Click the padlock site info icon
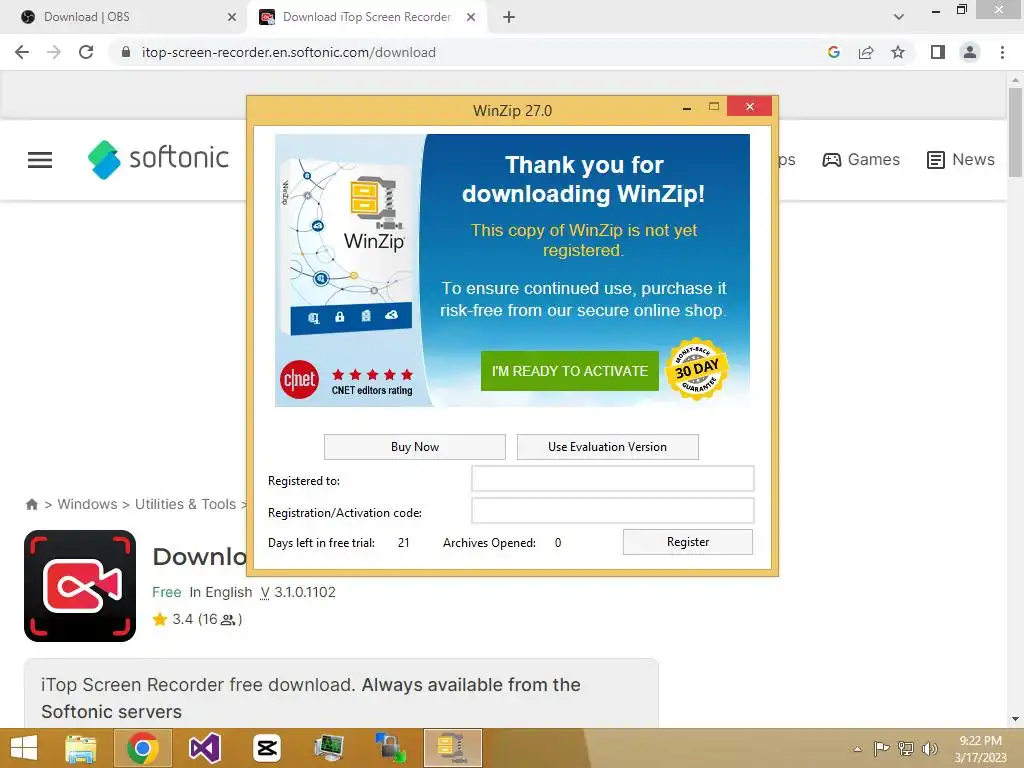This screenshot has width=1024, height=768. 126,52
